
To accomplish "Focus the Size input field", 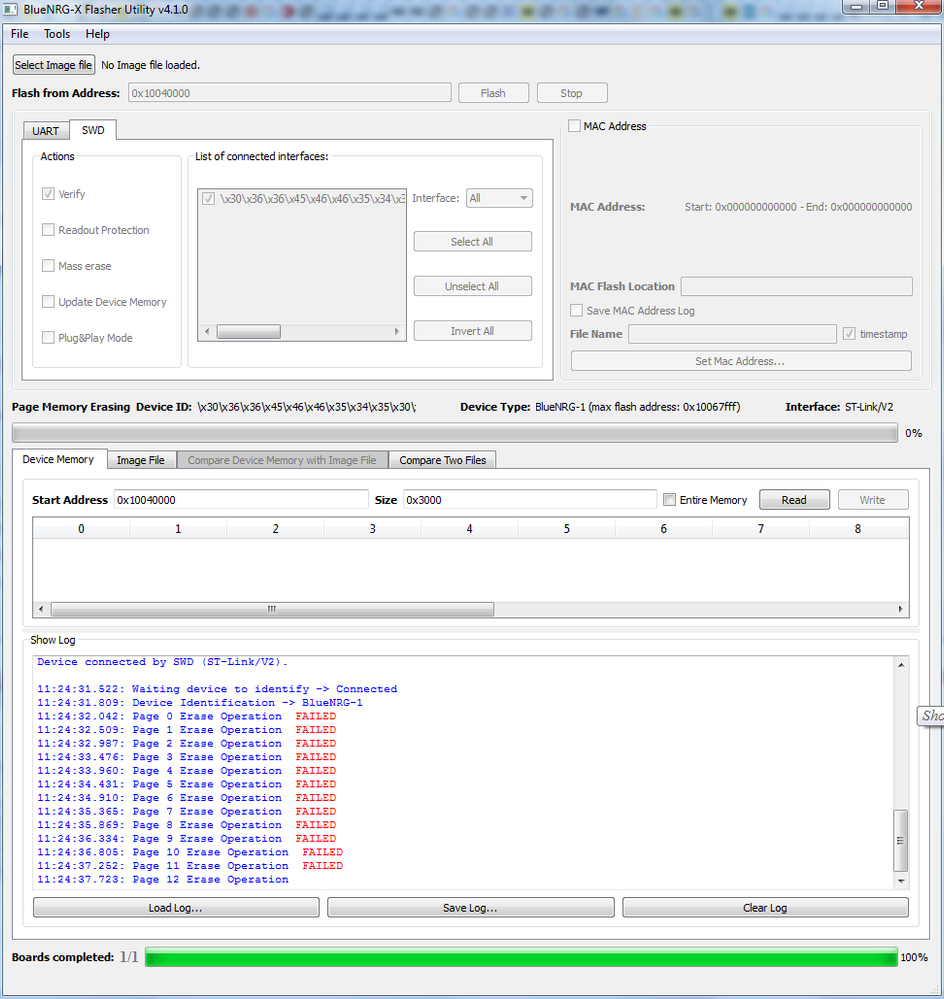I will coord(529,500).
